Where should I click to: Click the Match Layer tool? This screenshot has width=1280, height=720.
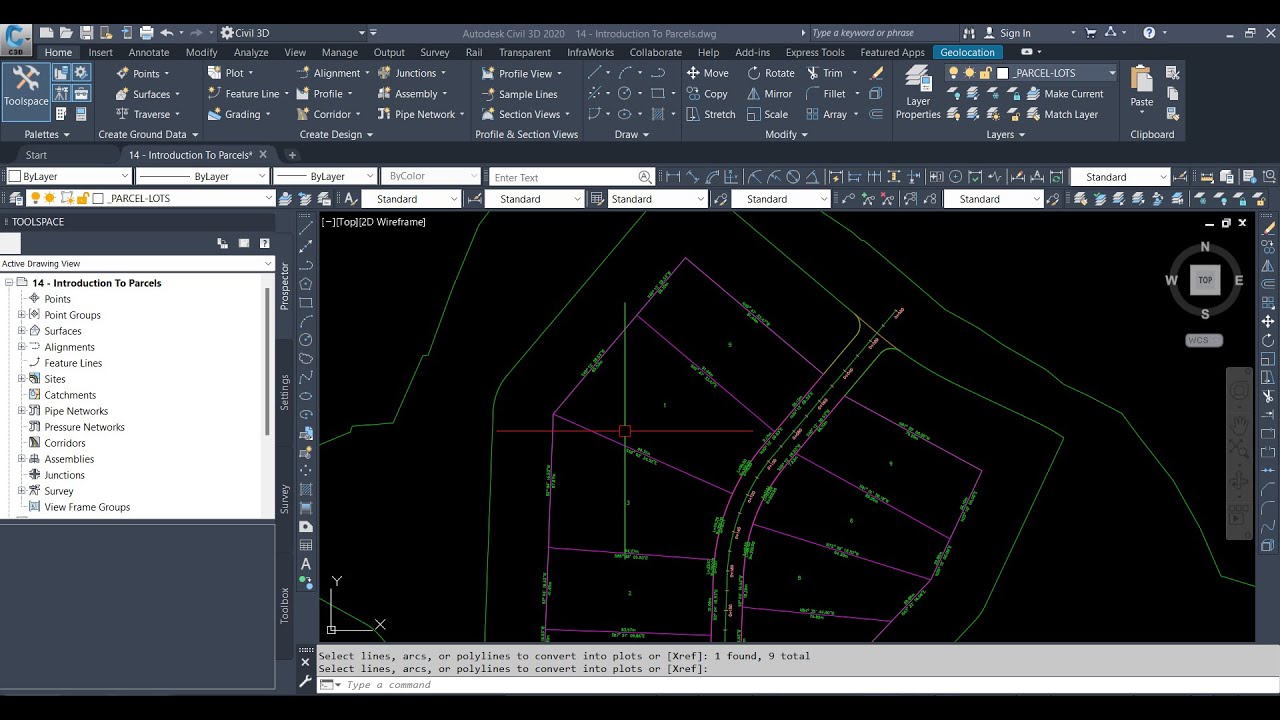[1061, 114]
